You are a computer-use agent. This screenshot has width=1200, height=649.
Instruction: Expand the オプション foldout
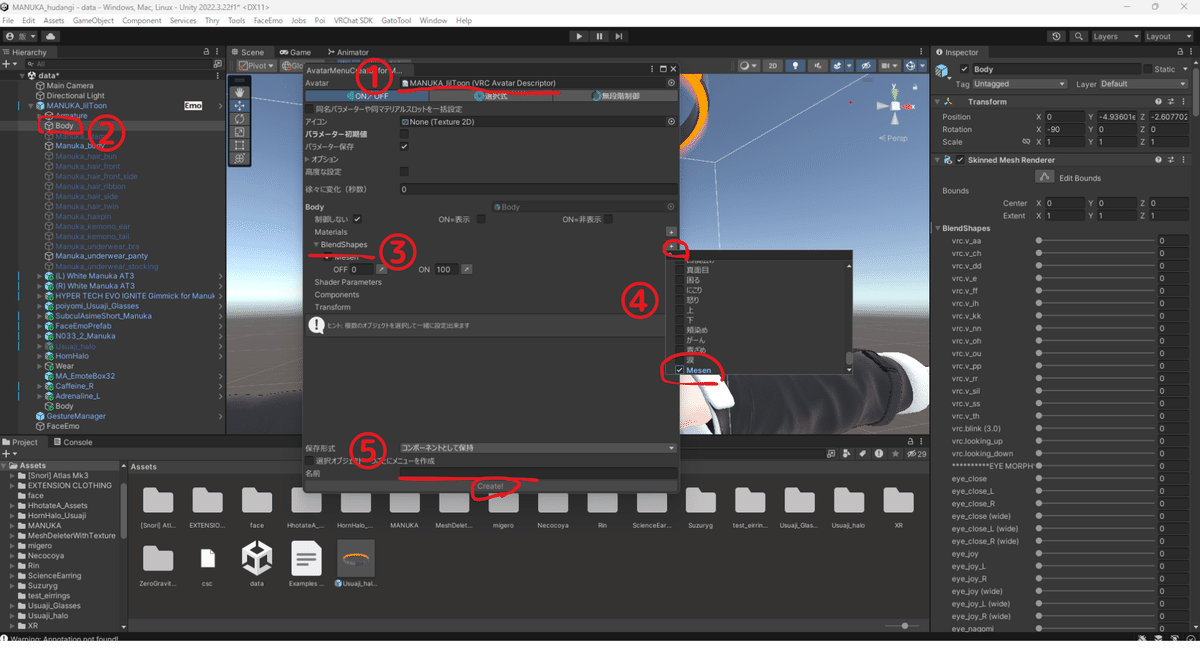click(308, 159)
